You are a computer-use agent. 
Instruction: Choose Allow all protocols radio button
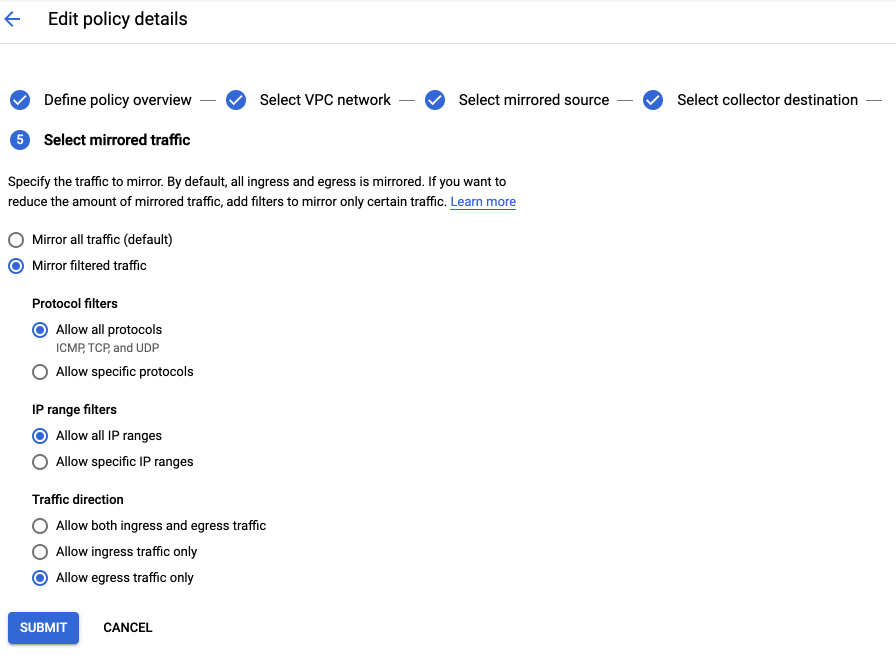40,330
